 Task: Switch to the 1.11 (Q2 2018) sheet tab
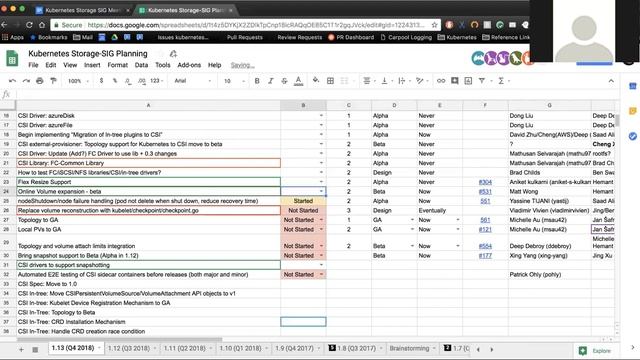(x=184, y=348)
